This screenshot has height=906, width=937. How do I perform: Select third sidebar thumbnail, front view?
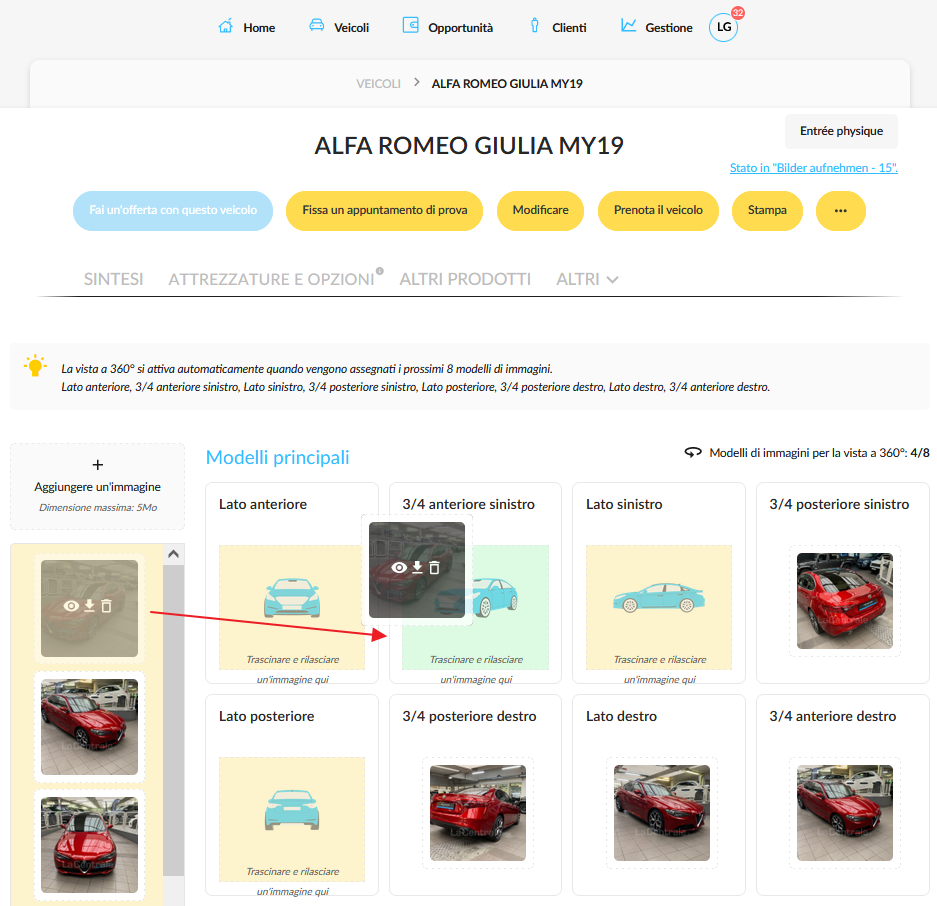point(90,845)
